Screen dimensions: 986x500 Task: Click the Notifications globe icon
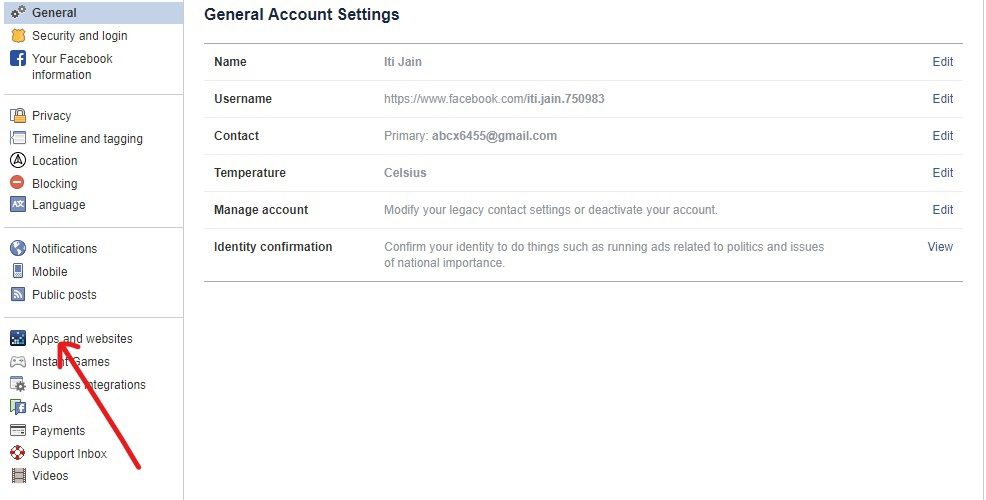coord(18,248)
